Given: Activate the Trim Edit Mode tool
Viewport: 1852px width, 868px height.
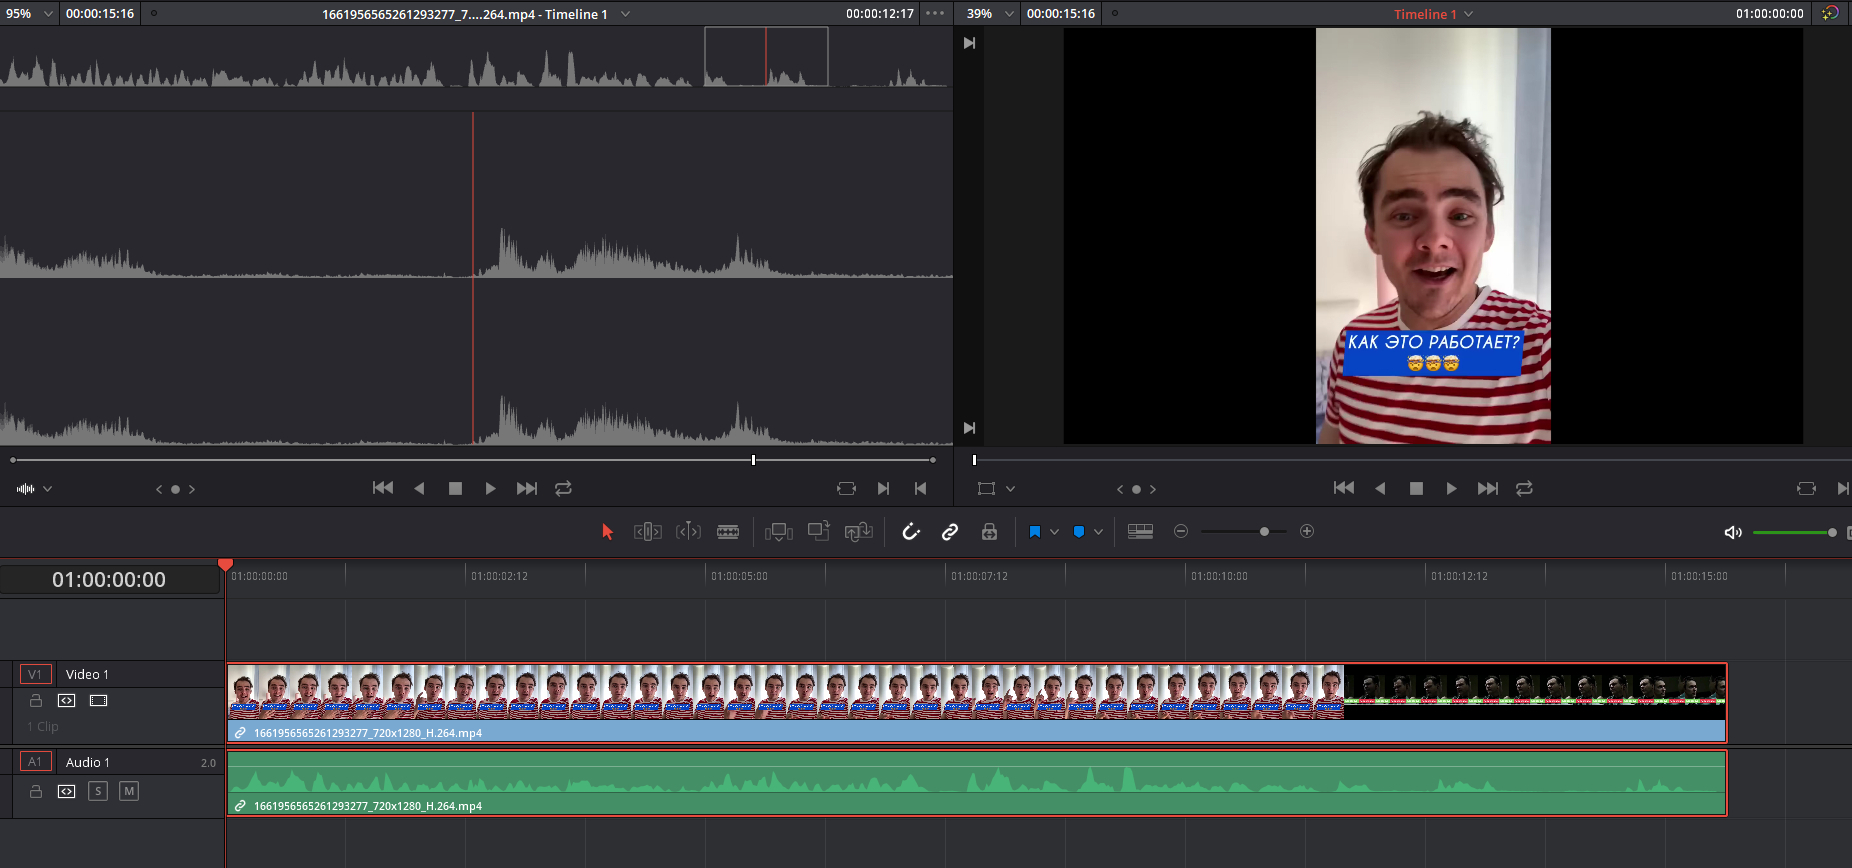Looking at the screenshot, I should point(647,532).
